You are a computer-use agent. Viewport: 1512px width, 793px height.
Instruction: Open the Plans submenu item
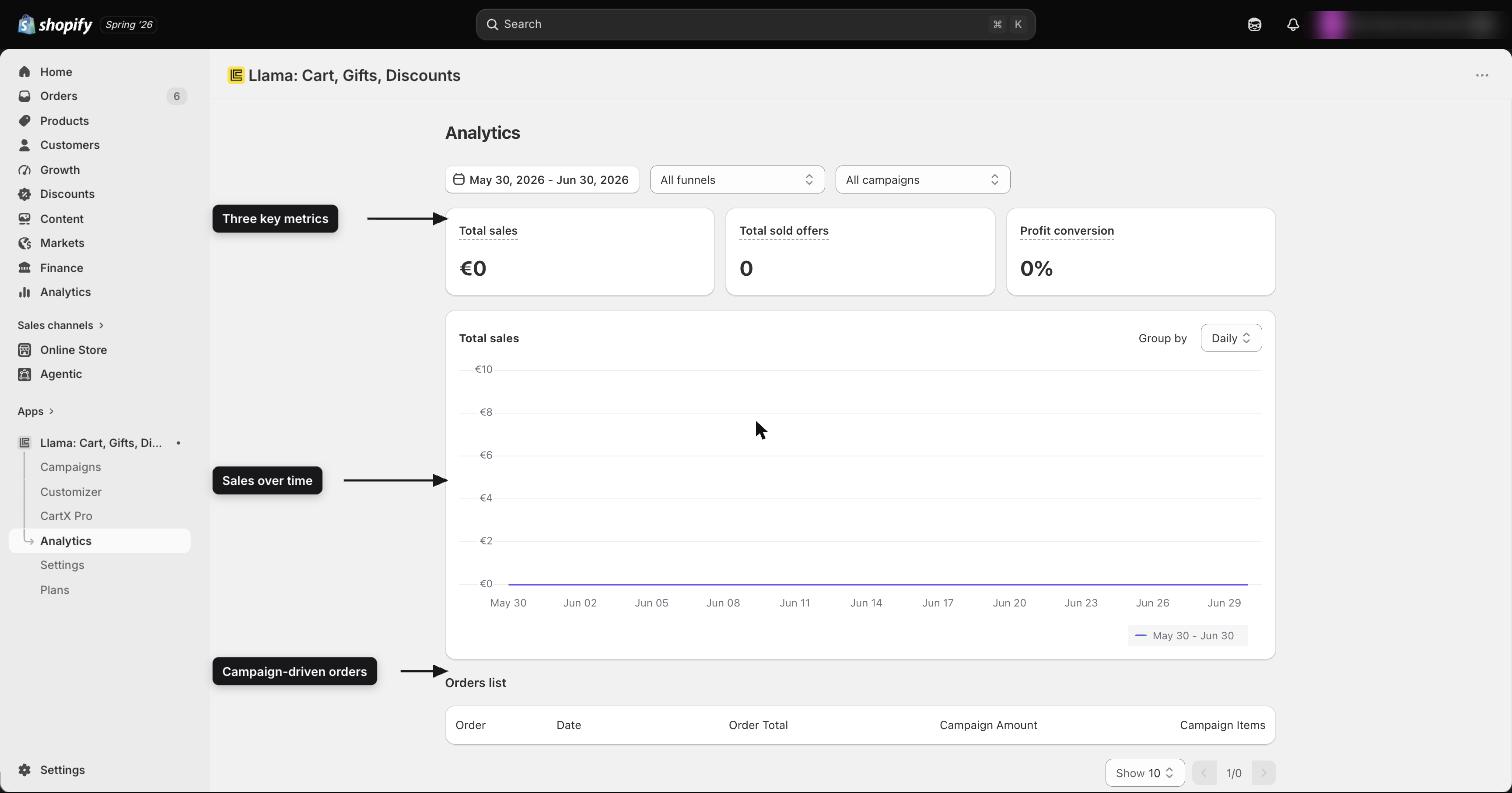[54, 590]
